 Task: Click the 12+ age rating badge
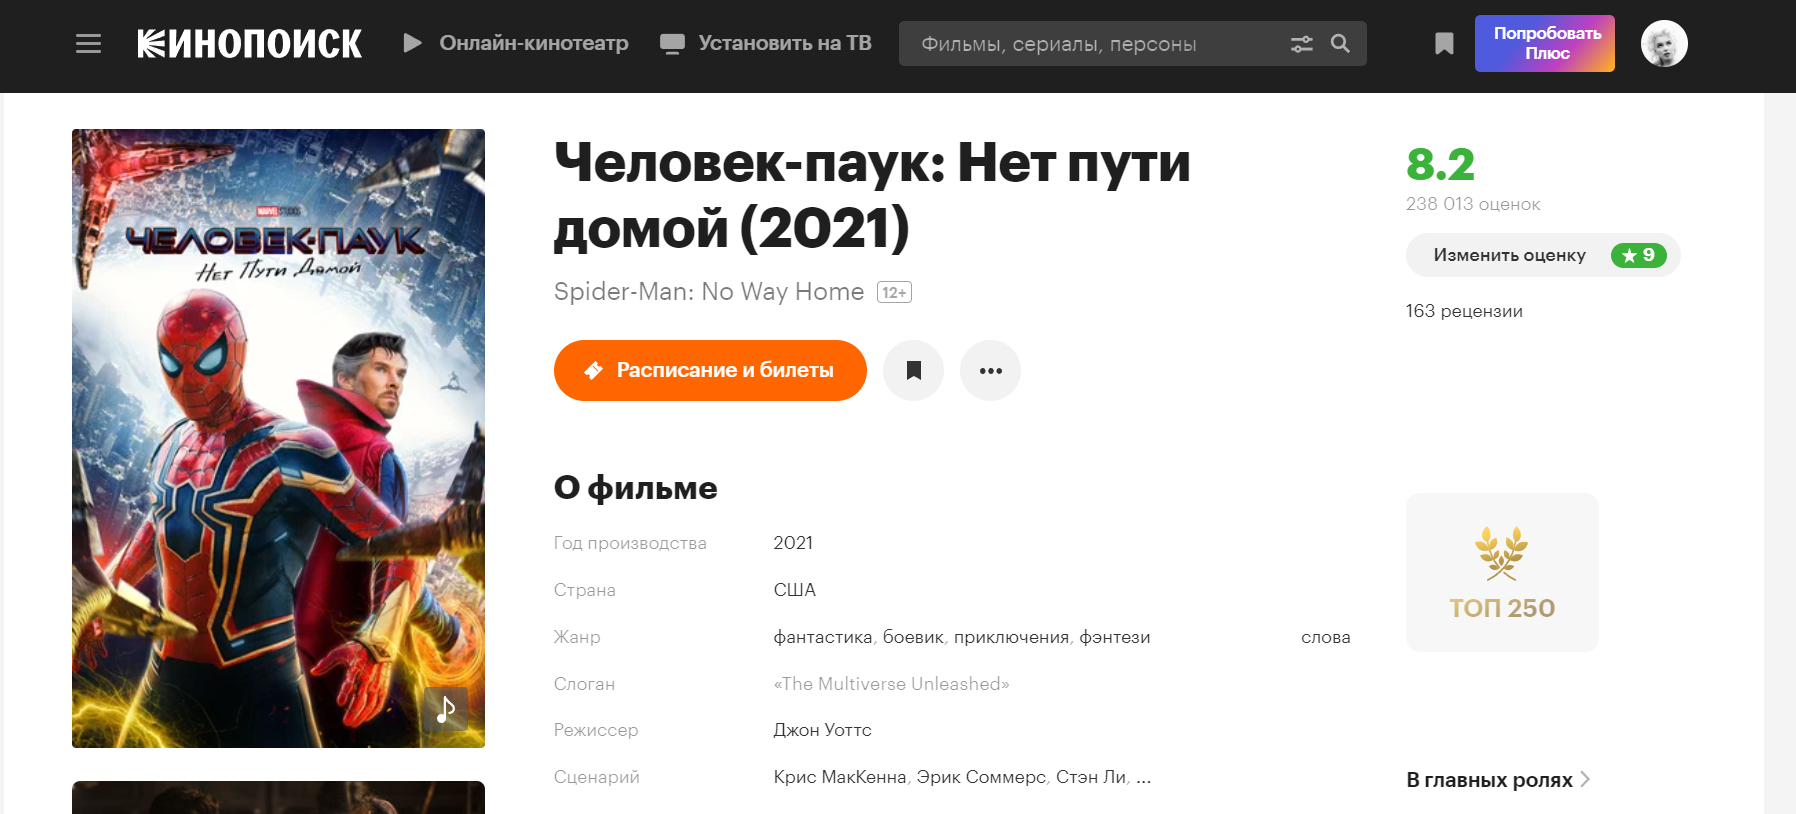894,292
